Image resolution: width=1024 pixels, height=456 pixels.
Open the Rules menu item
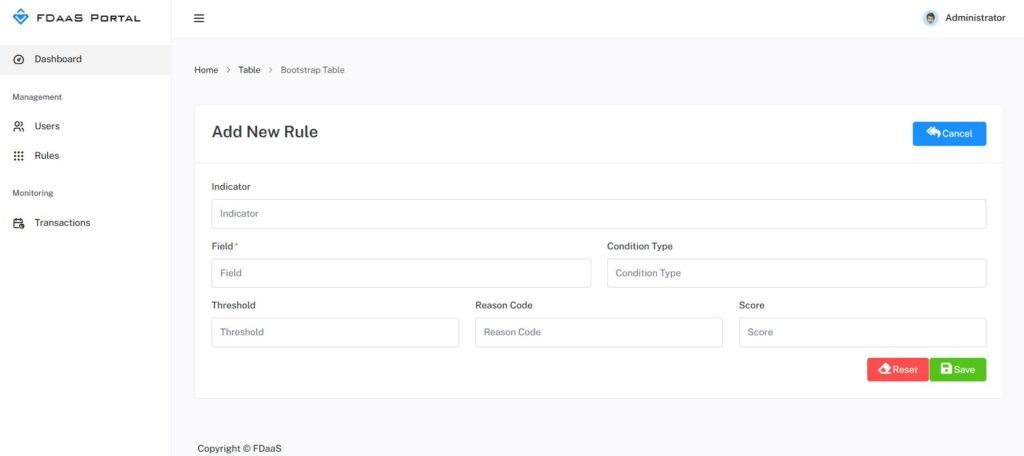(47, 156)
